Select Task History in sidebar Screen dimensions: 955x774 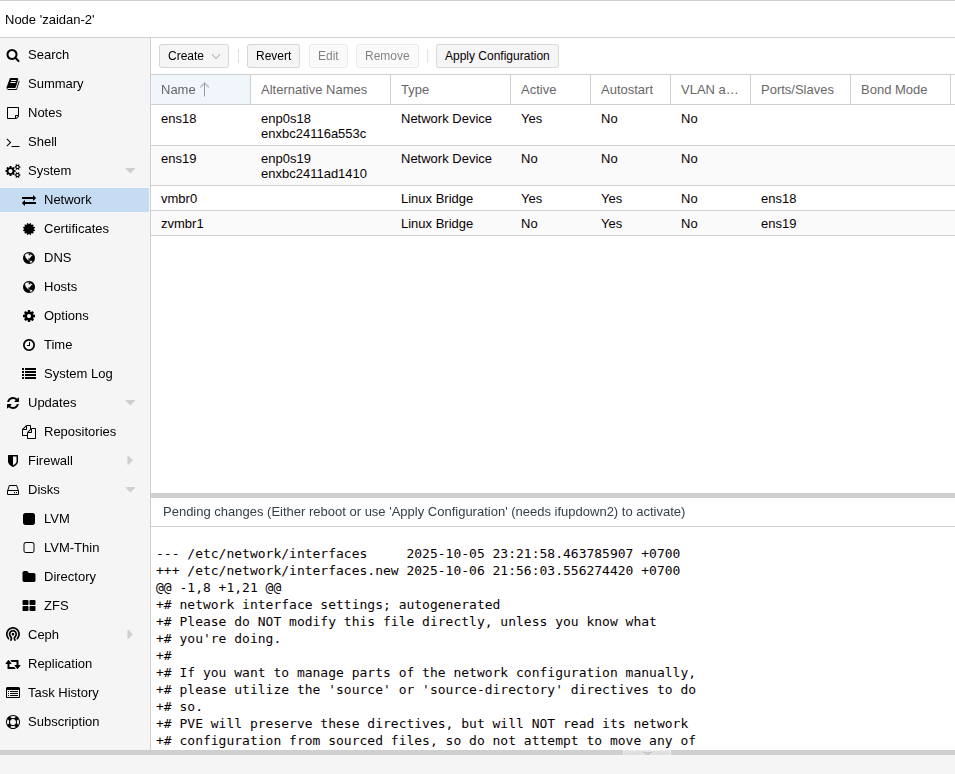(63, 693)
